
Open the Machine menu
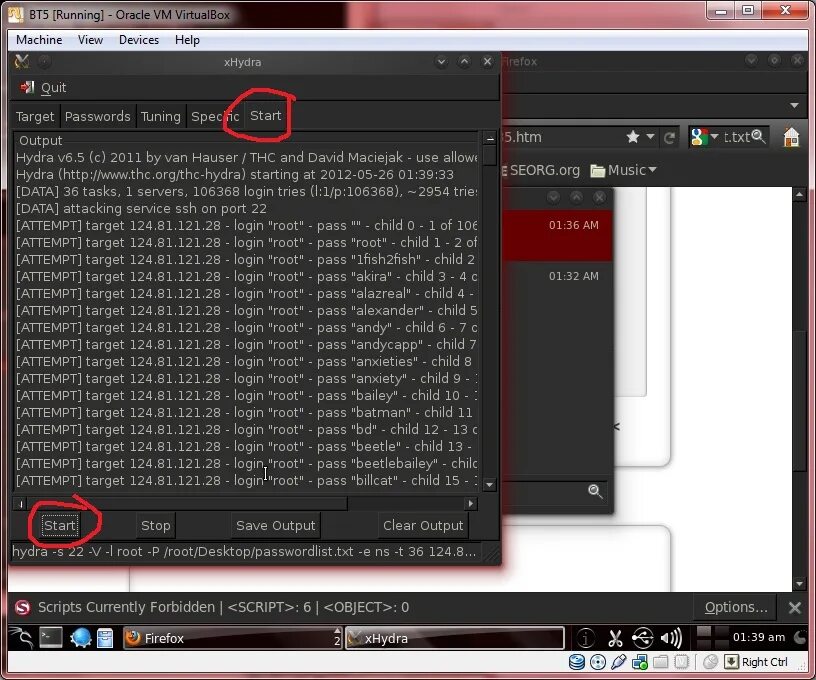(x=39, y=40)
